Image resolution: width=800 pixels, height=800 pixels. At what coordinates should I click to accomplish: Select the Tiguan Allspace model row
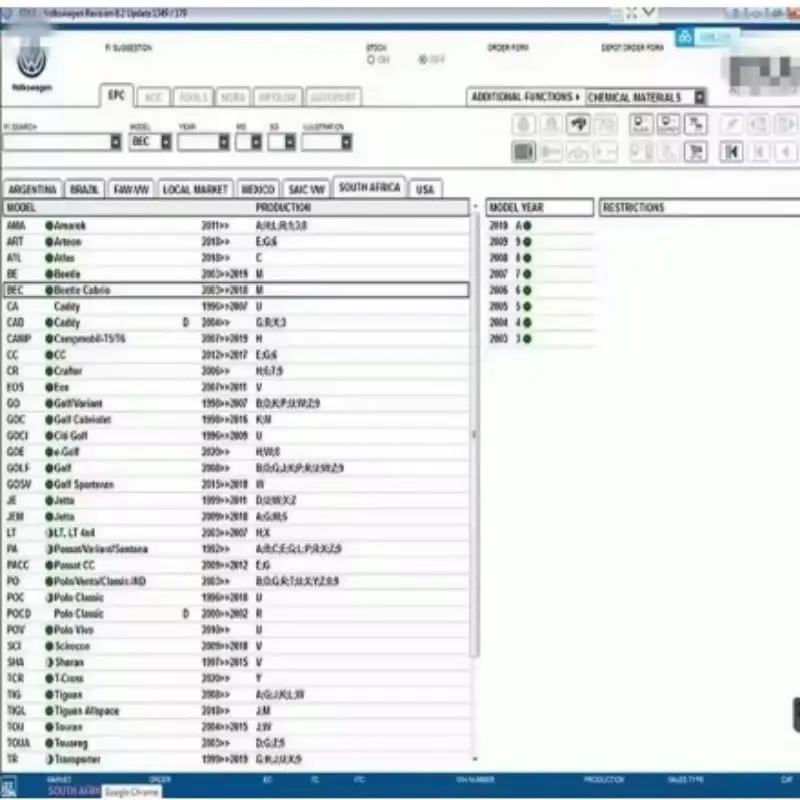[x=236, y=711]
